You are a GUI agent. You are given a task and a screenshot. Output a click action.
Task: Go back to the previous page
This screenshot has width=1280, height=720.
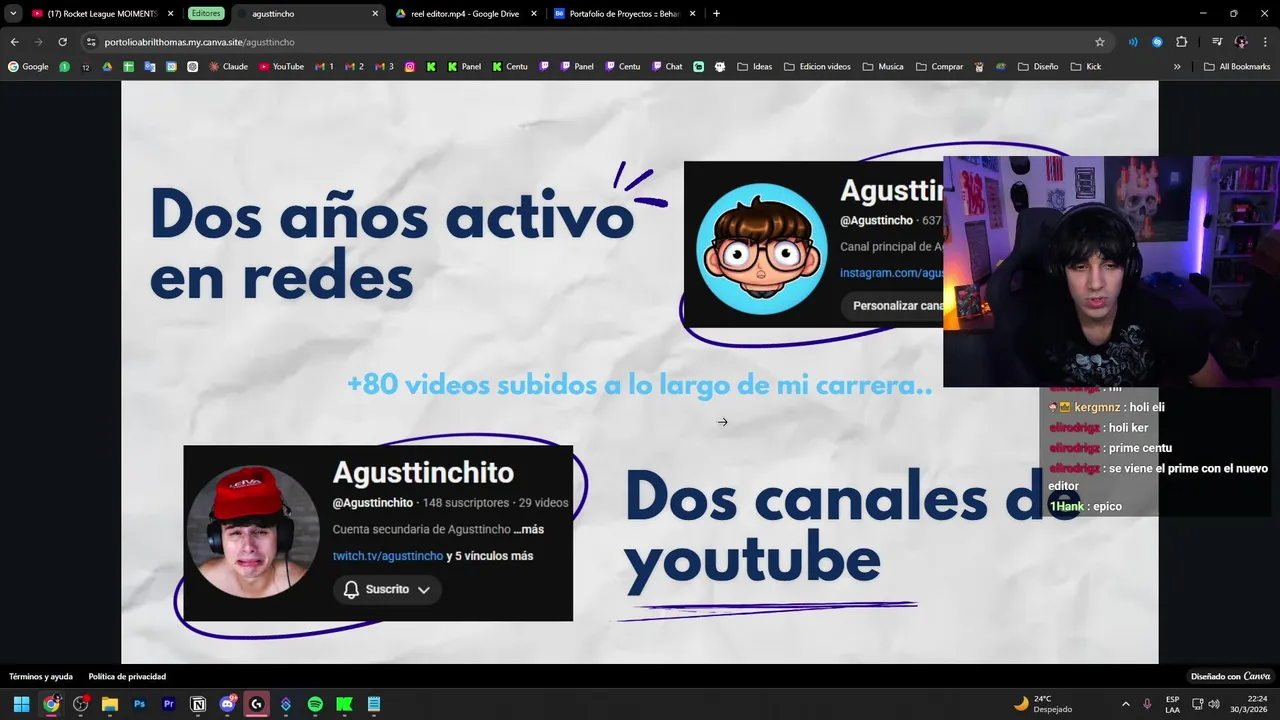(14, 42)
